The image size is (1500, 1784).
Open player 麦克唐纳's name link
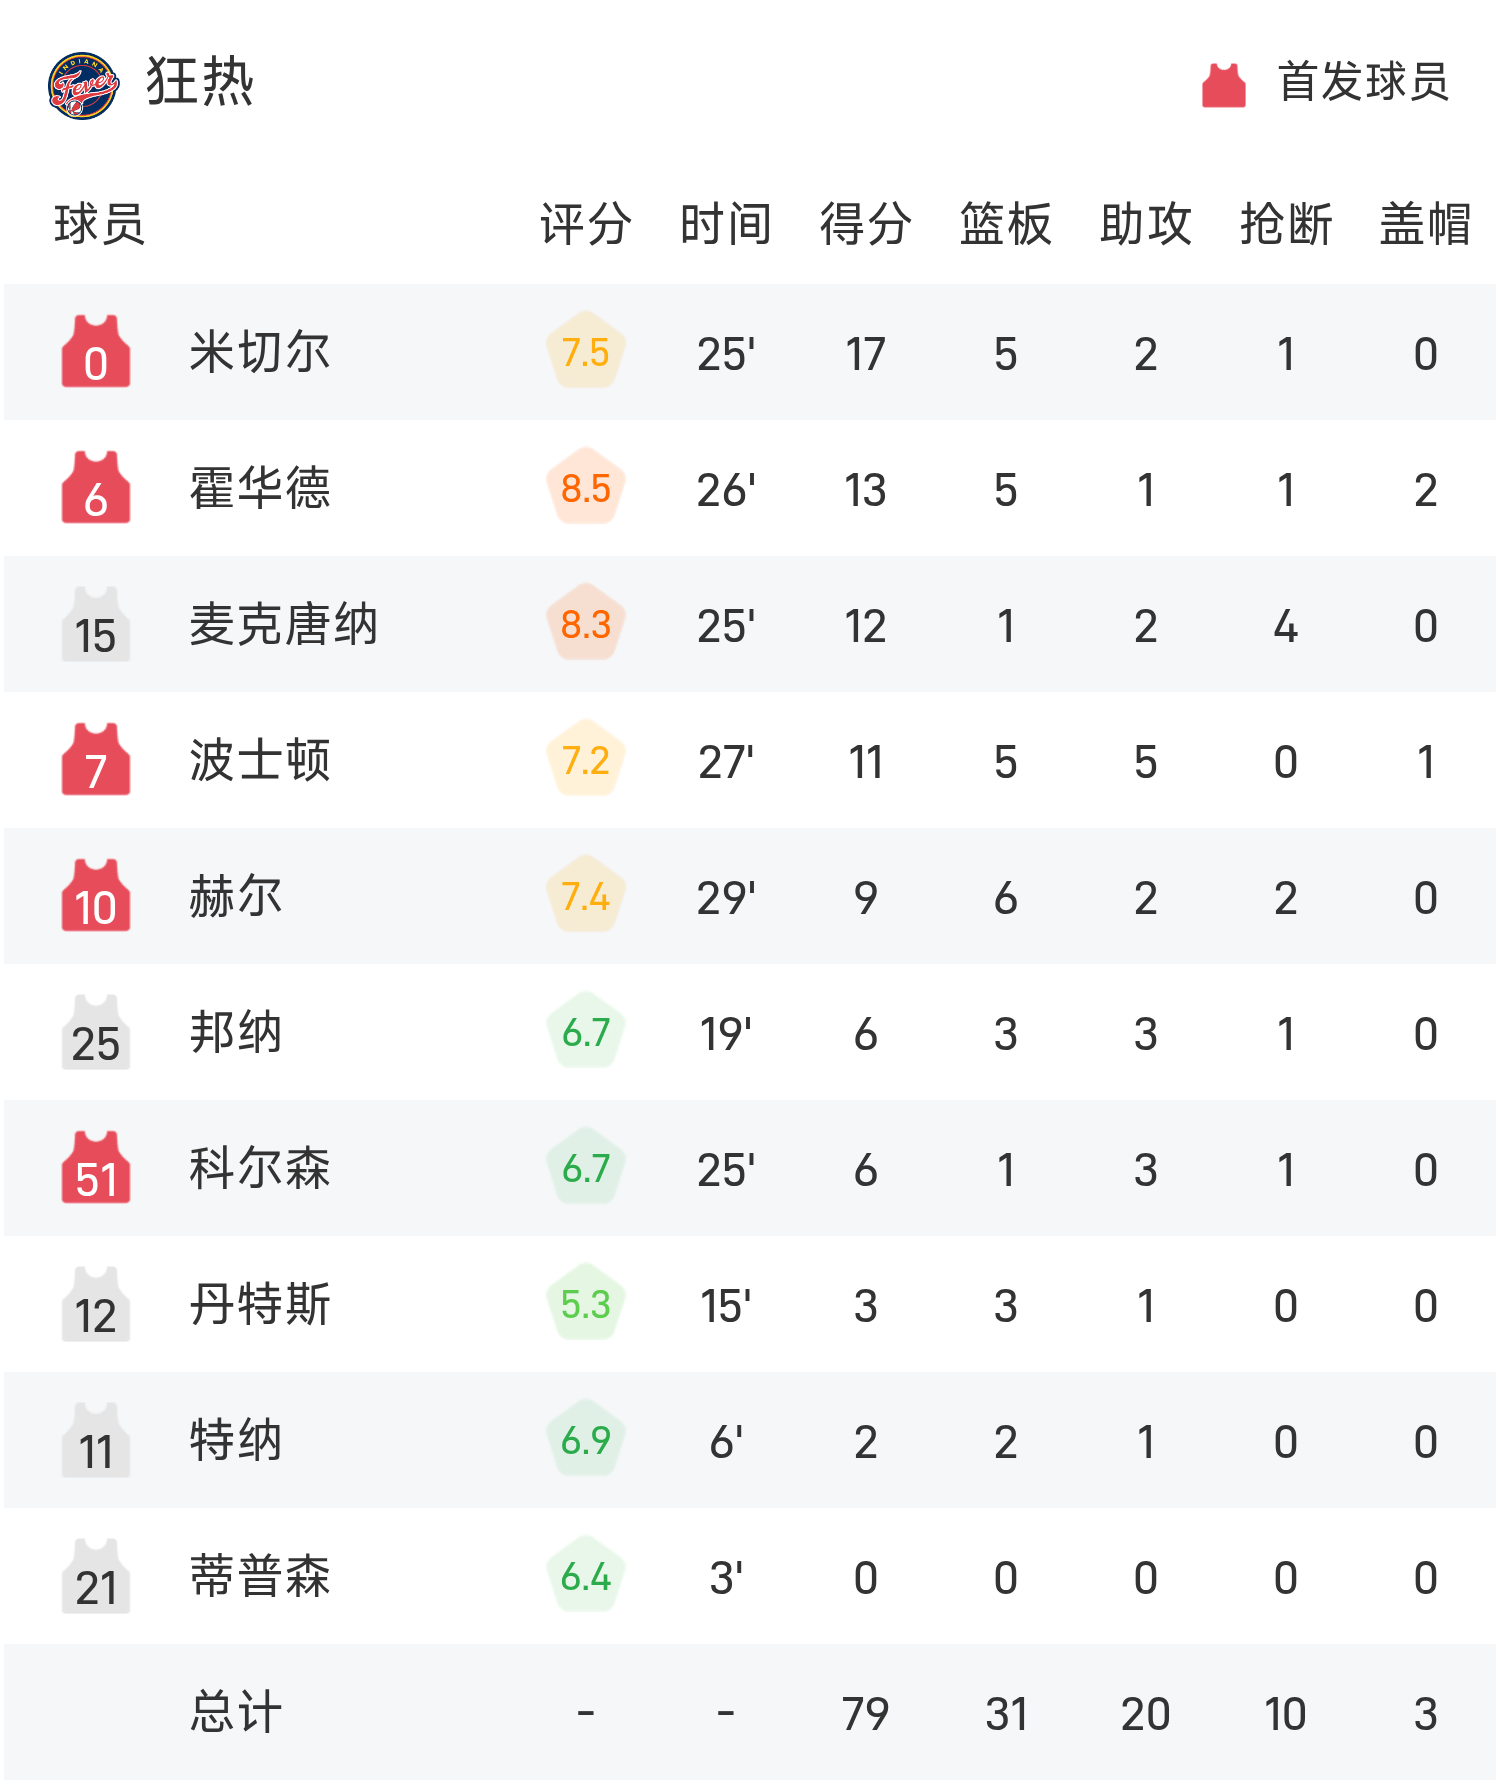[284, 625]
